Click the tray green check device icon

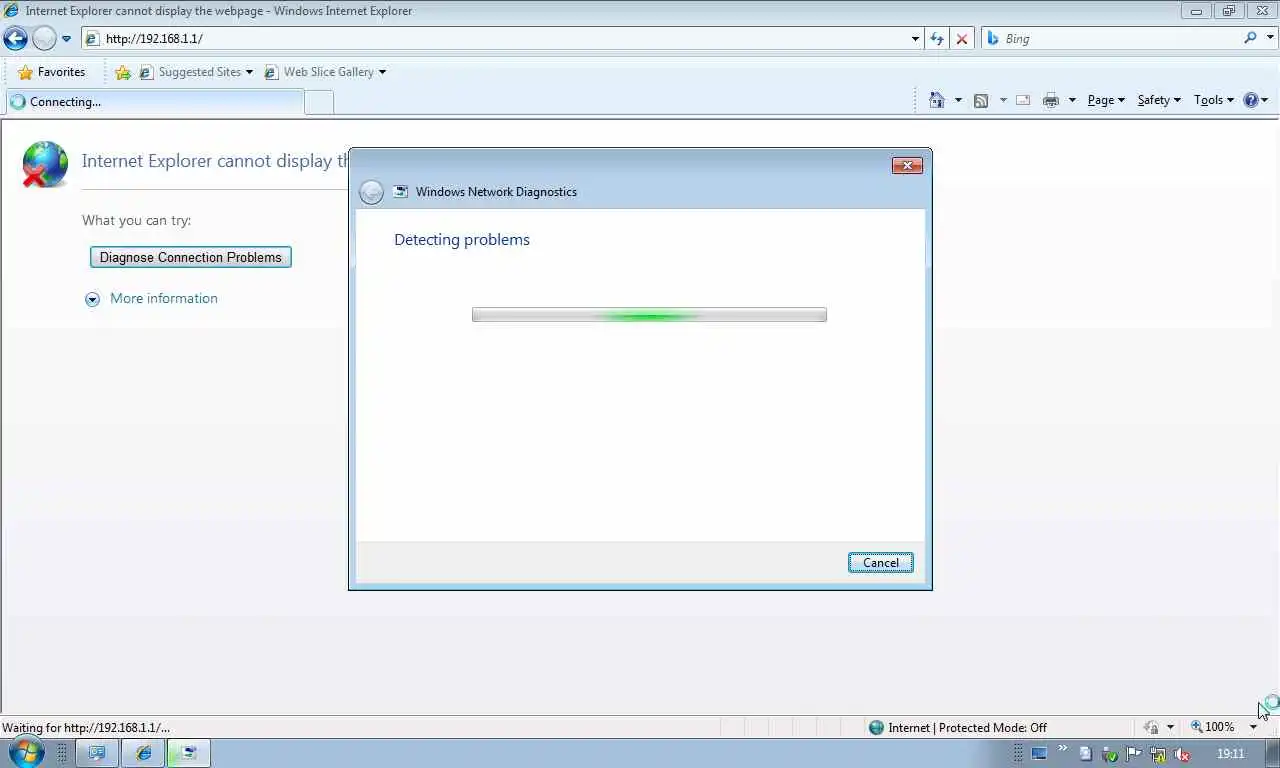[1109, 754]
